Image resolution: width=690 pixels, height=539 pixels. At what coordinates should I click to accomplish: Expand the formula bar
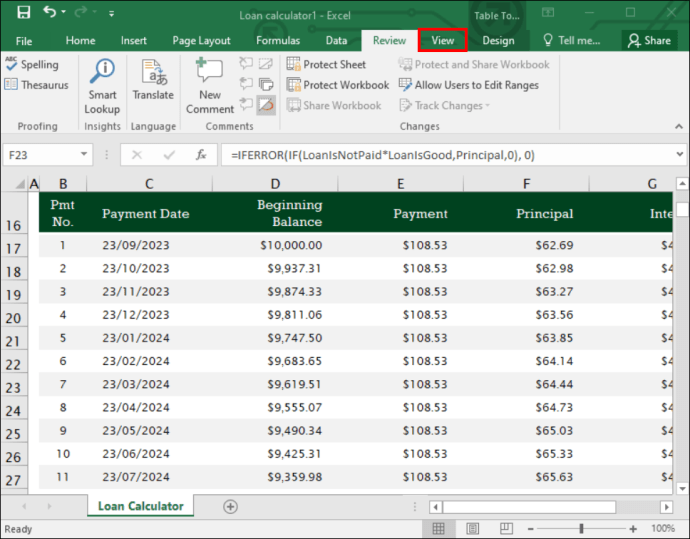(680, 154)
